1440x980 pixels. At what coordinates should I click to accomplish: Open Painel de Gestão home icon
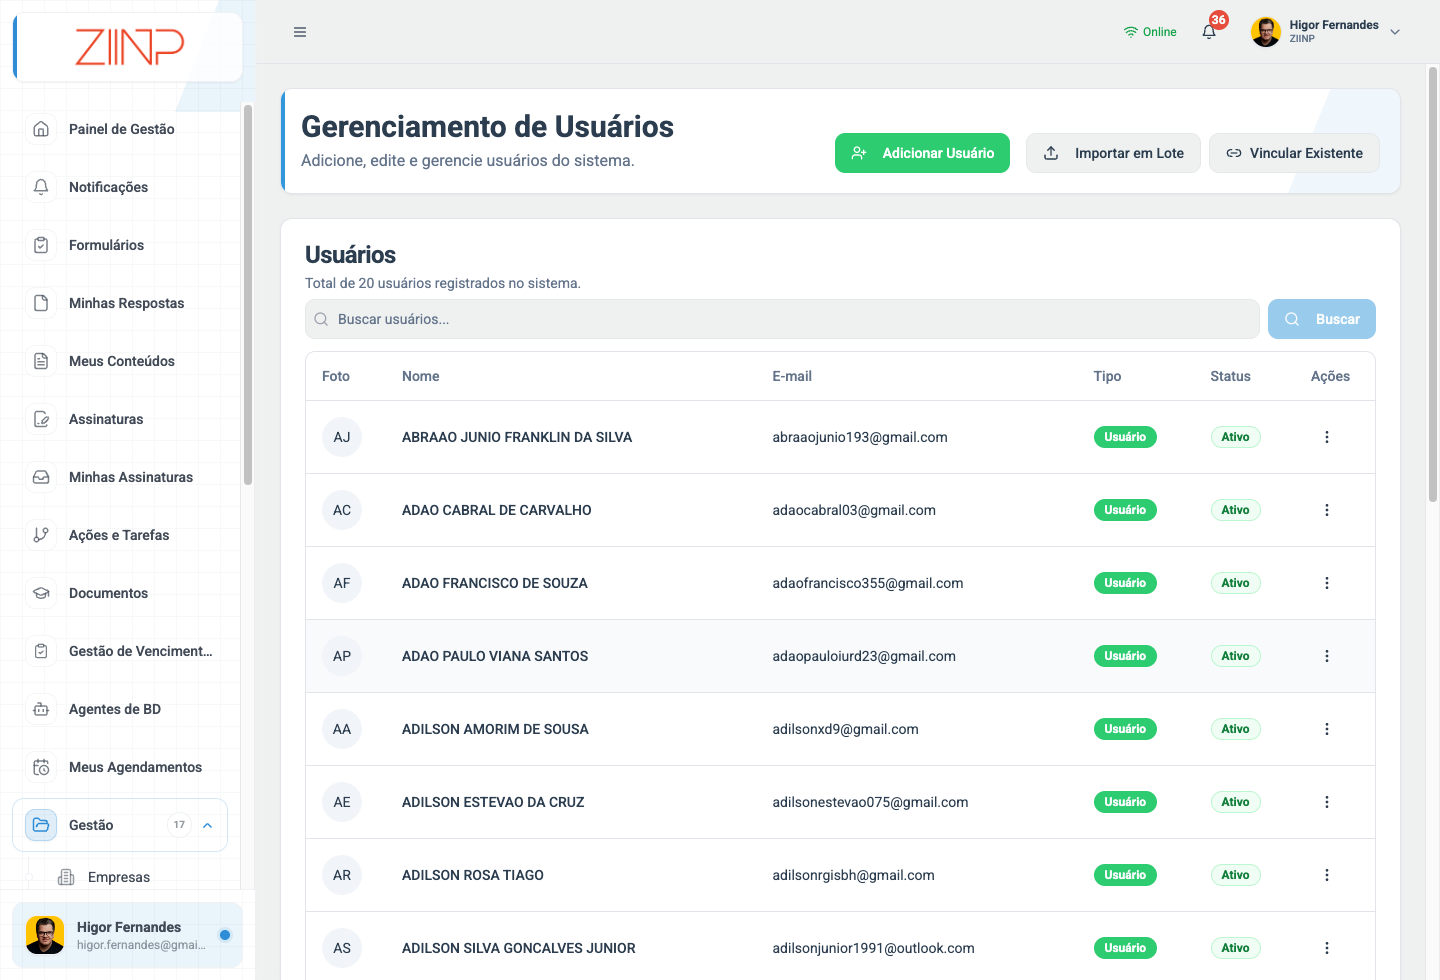pos(41,129)
